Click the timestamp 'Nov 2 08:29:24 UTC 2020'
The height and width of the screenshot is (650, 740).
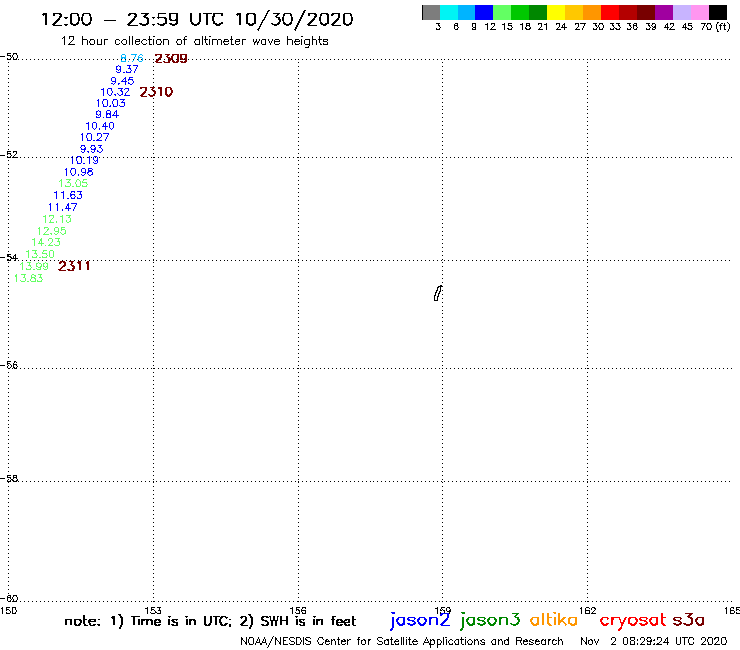click(654, 641)
